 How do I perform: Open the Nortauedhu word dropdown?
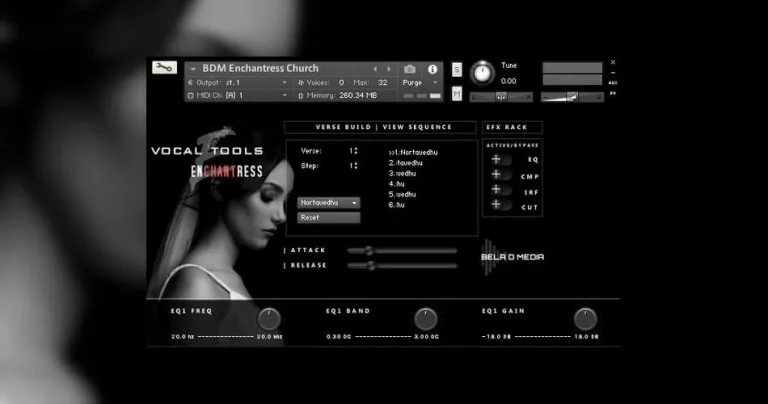coord(329,203)
